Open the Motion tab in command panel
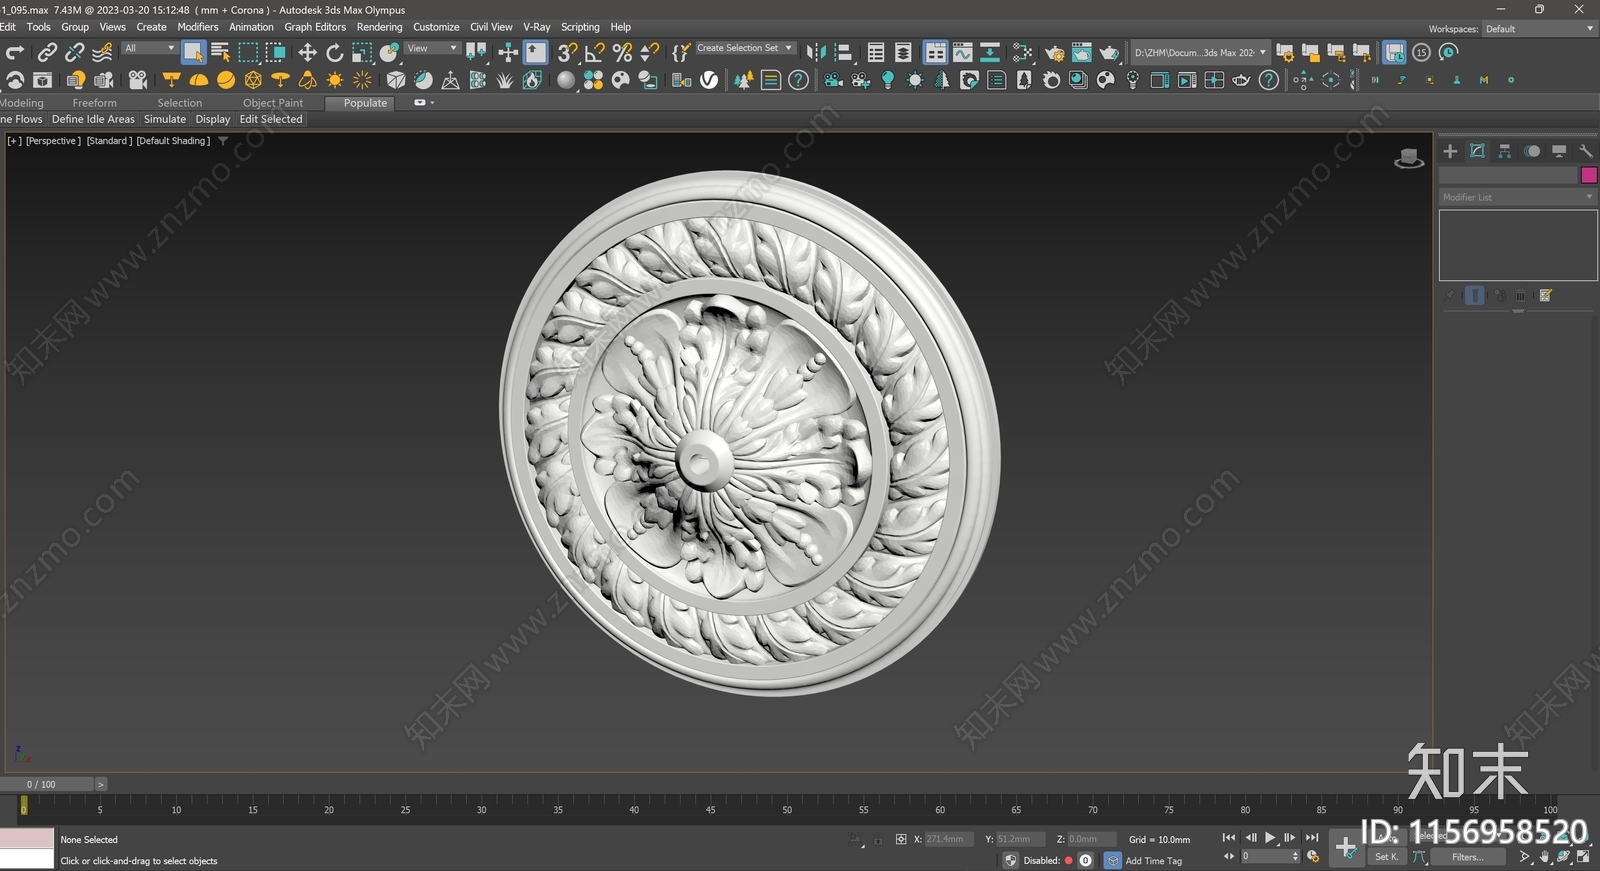This screenshot has height=871, width=1600. pos(1532,151)
